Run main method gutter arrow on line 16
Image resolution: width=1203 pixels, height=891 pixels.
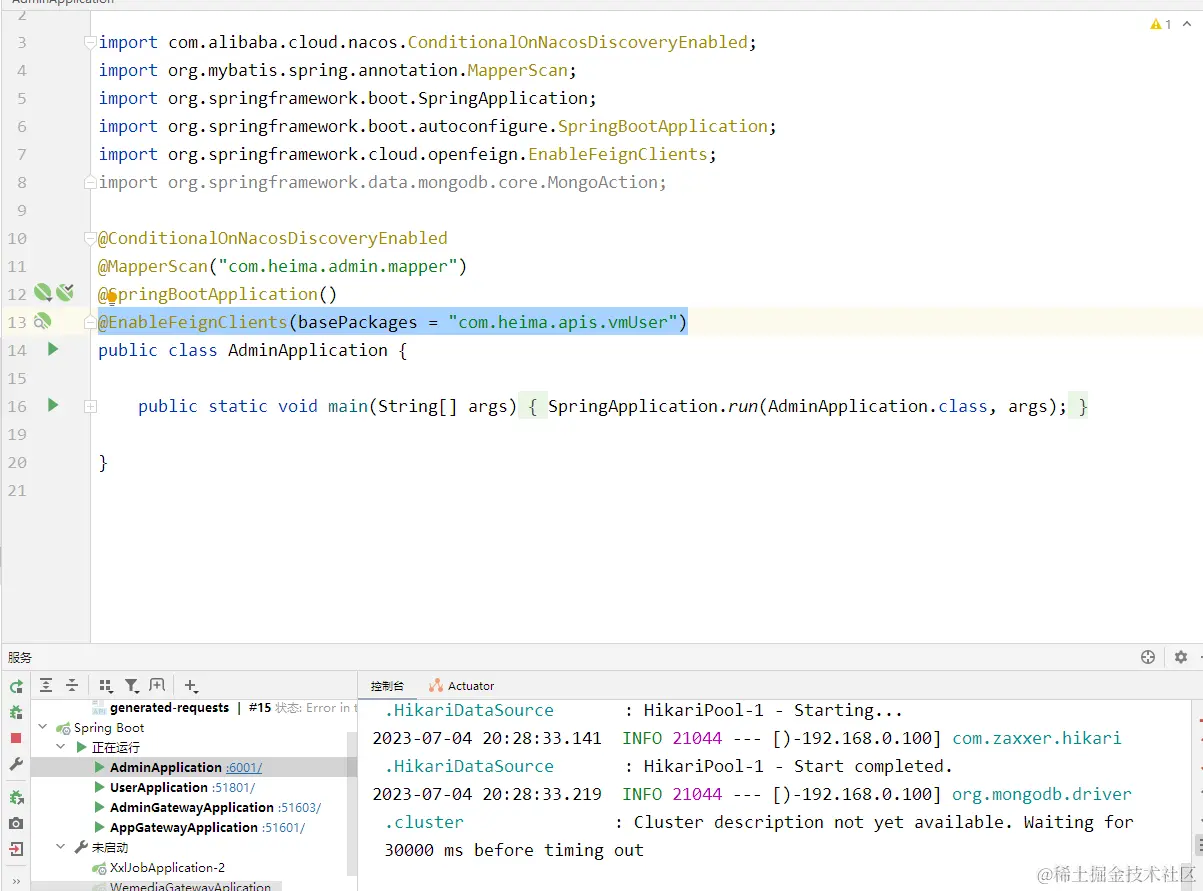[x=53, y=405]
